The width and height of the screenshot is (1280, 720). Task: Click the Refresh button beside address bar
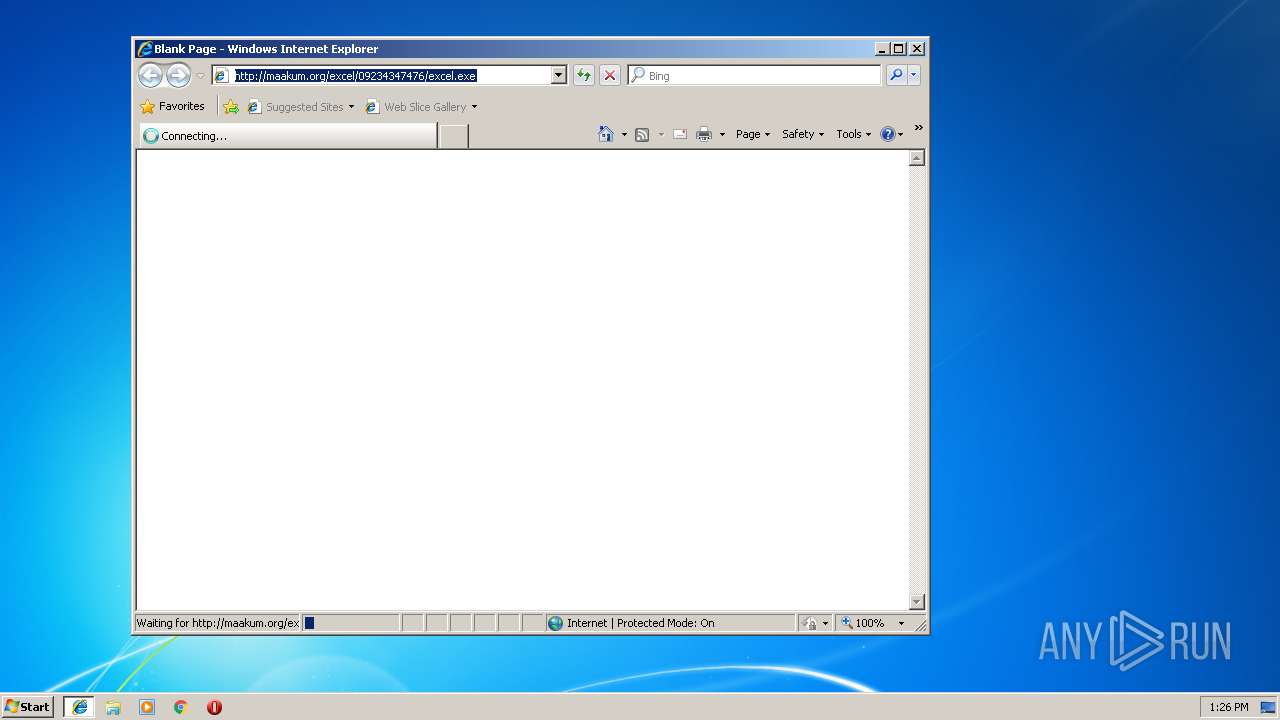point(584,75)
